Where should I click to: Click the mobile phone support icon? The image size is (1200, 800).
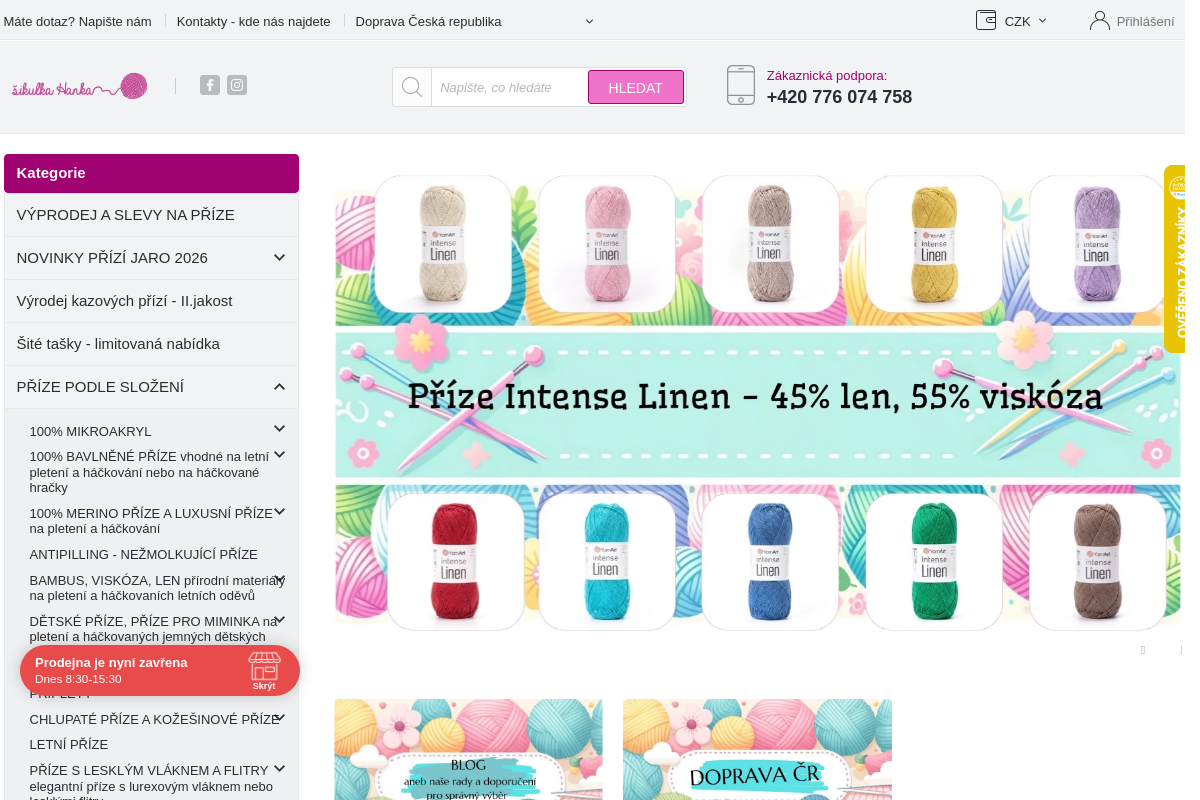coord(741,85)
